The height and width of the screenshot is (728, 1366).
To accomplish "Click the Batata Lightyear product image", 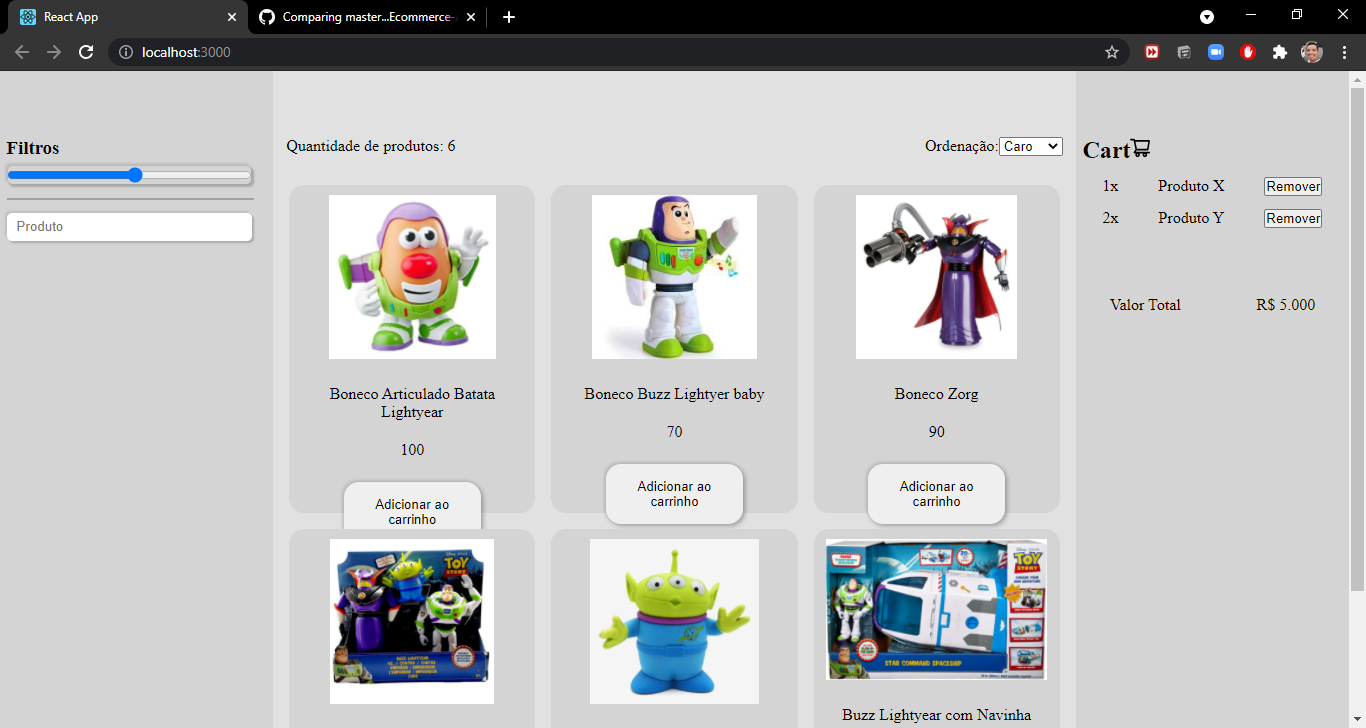I will (x=412, y=277).
